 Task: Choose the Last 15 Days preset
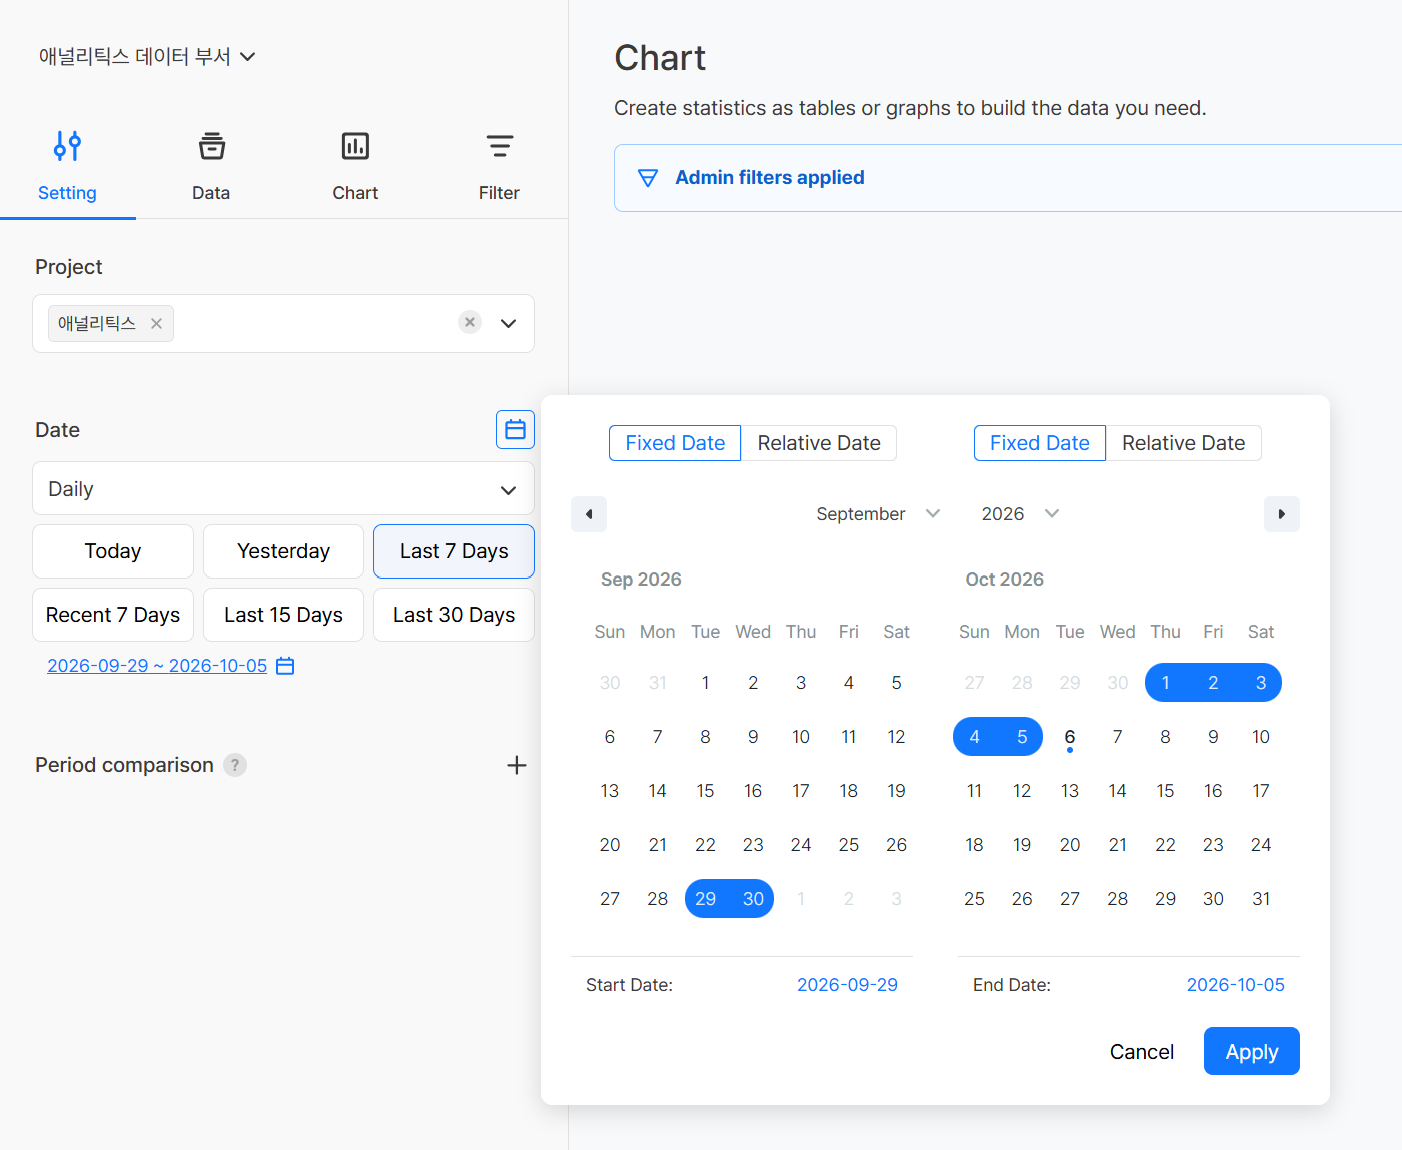click(283, 615)
